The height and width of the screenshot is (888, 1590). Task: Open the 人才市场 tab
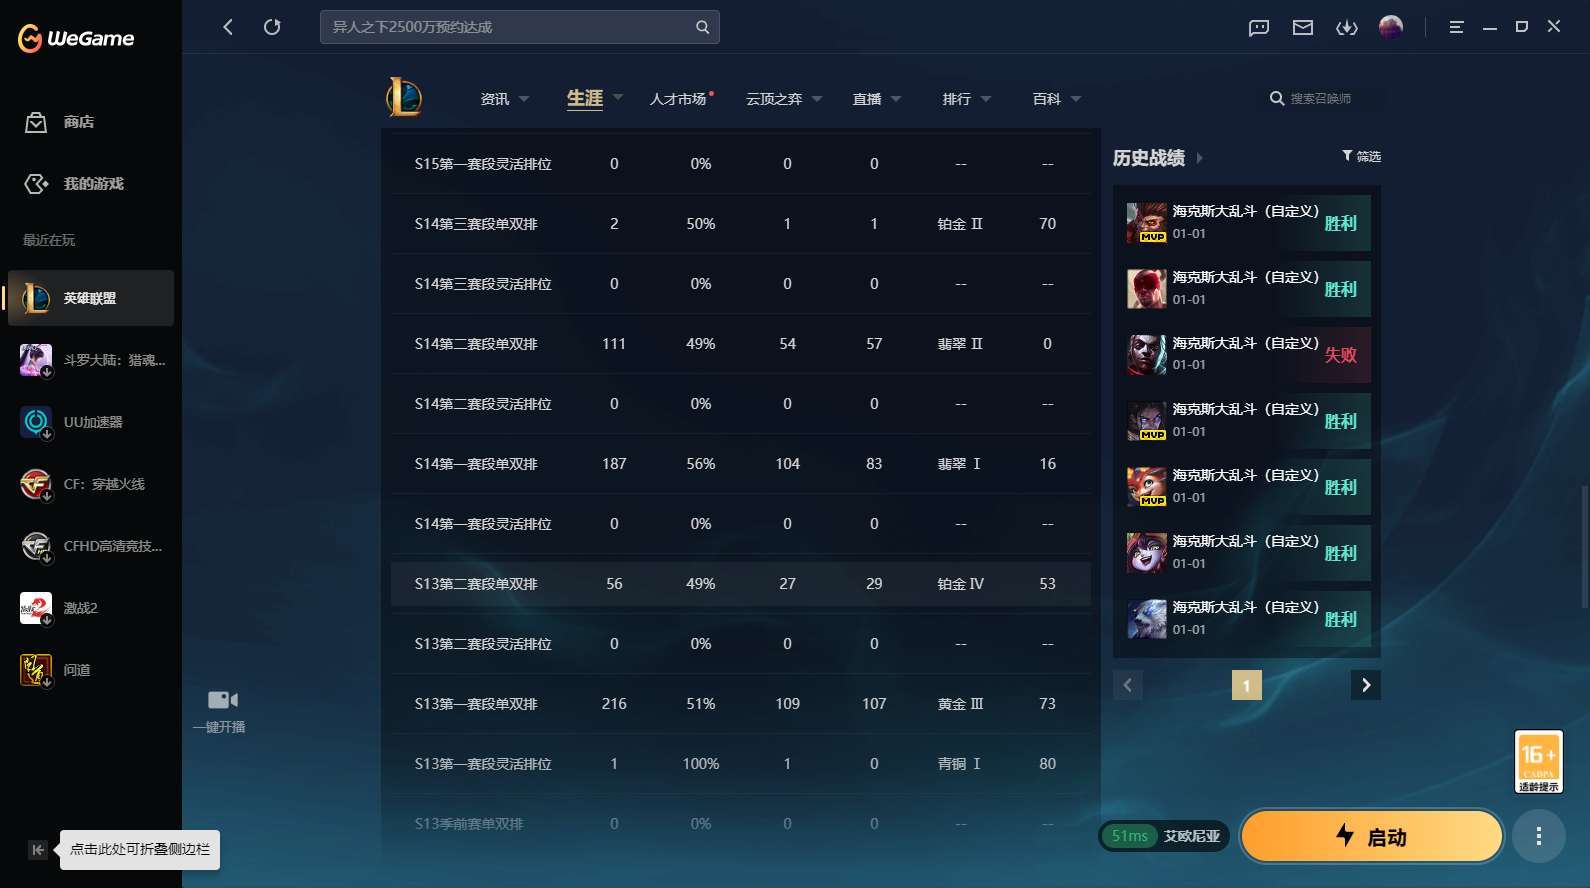[x=679, y=99]
